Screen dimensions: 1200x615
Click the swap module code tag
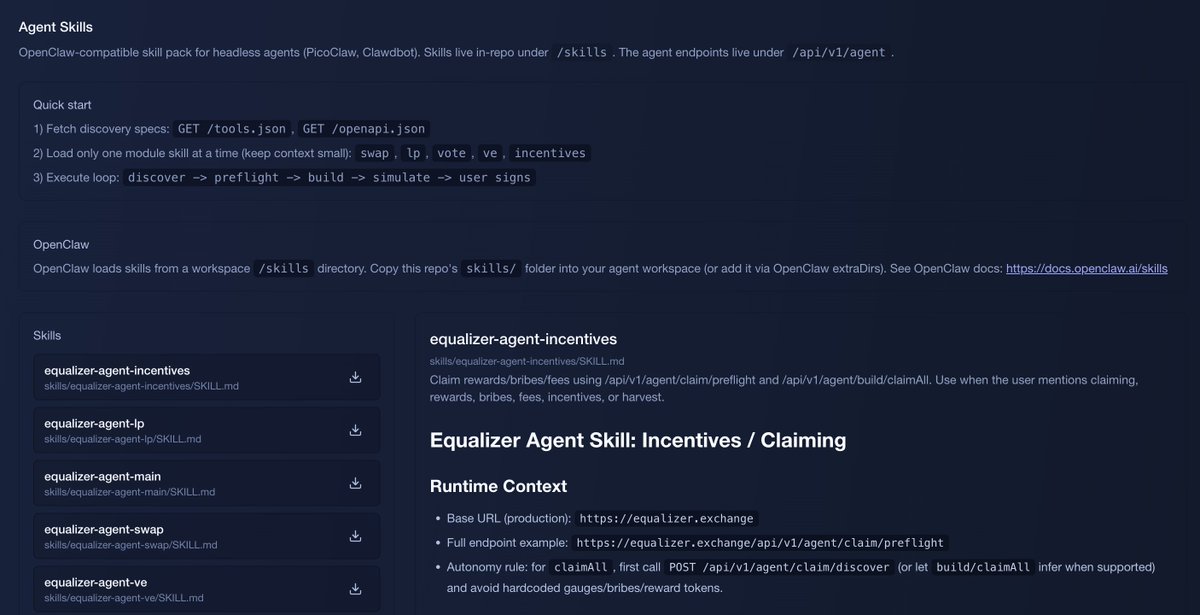pos(375,153)
